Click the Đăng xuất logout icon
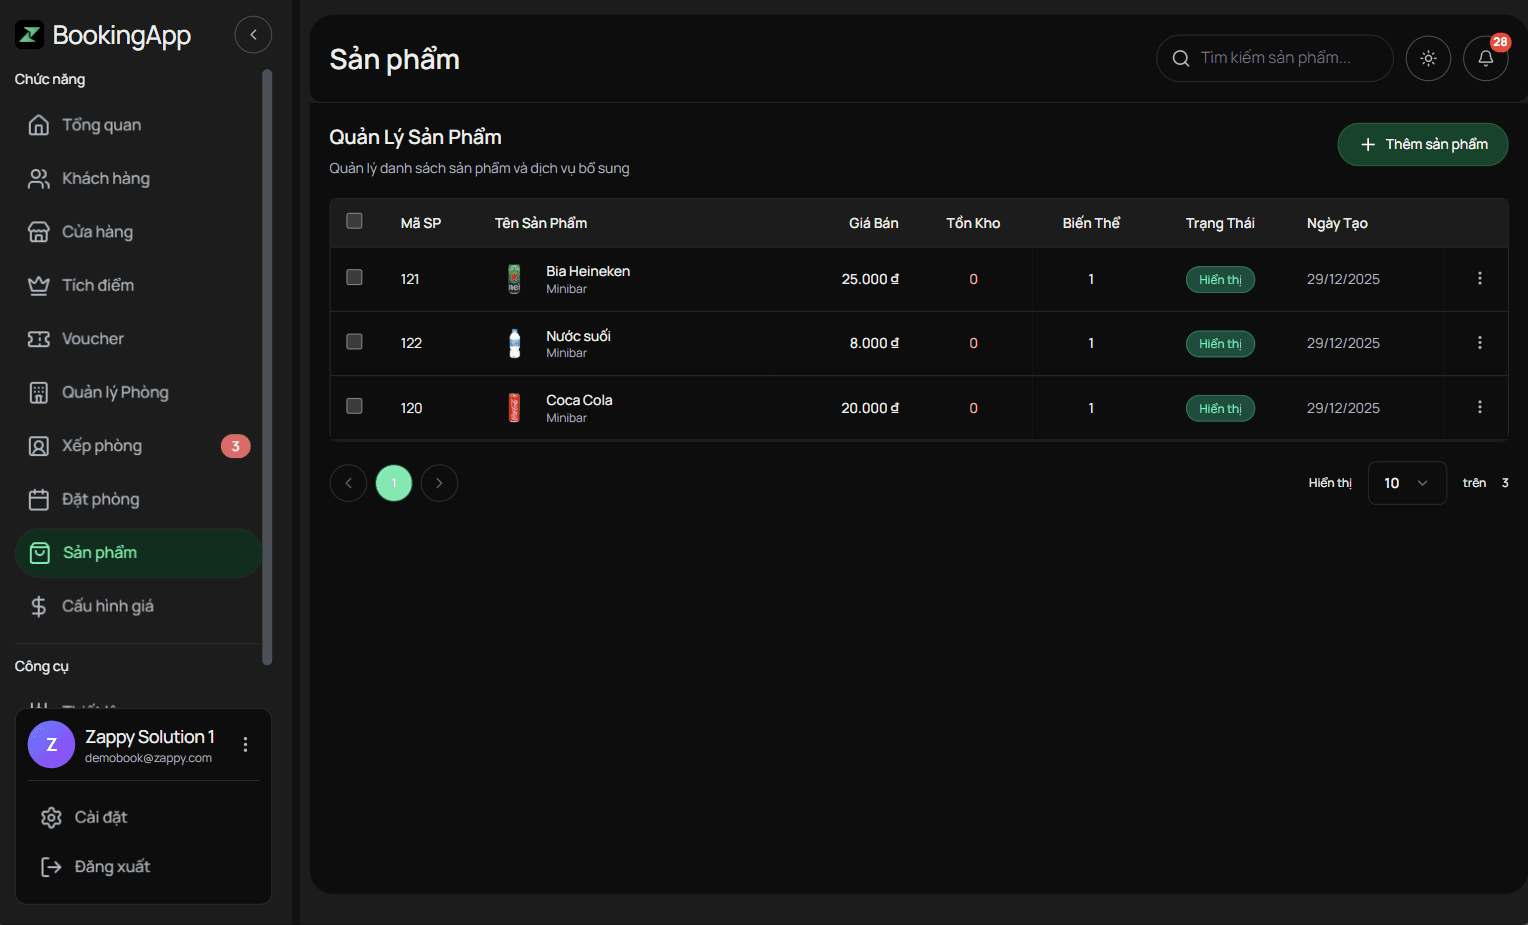This screenshot has width=1528, height=925. click(51, 867)
